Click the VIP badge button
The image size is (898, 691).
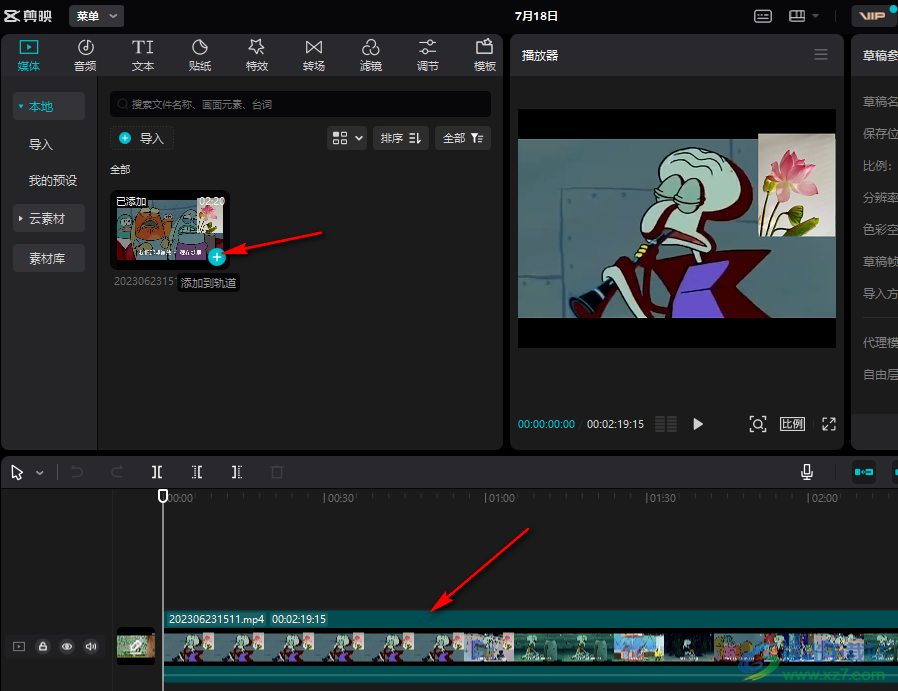tap(873, 16)
